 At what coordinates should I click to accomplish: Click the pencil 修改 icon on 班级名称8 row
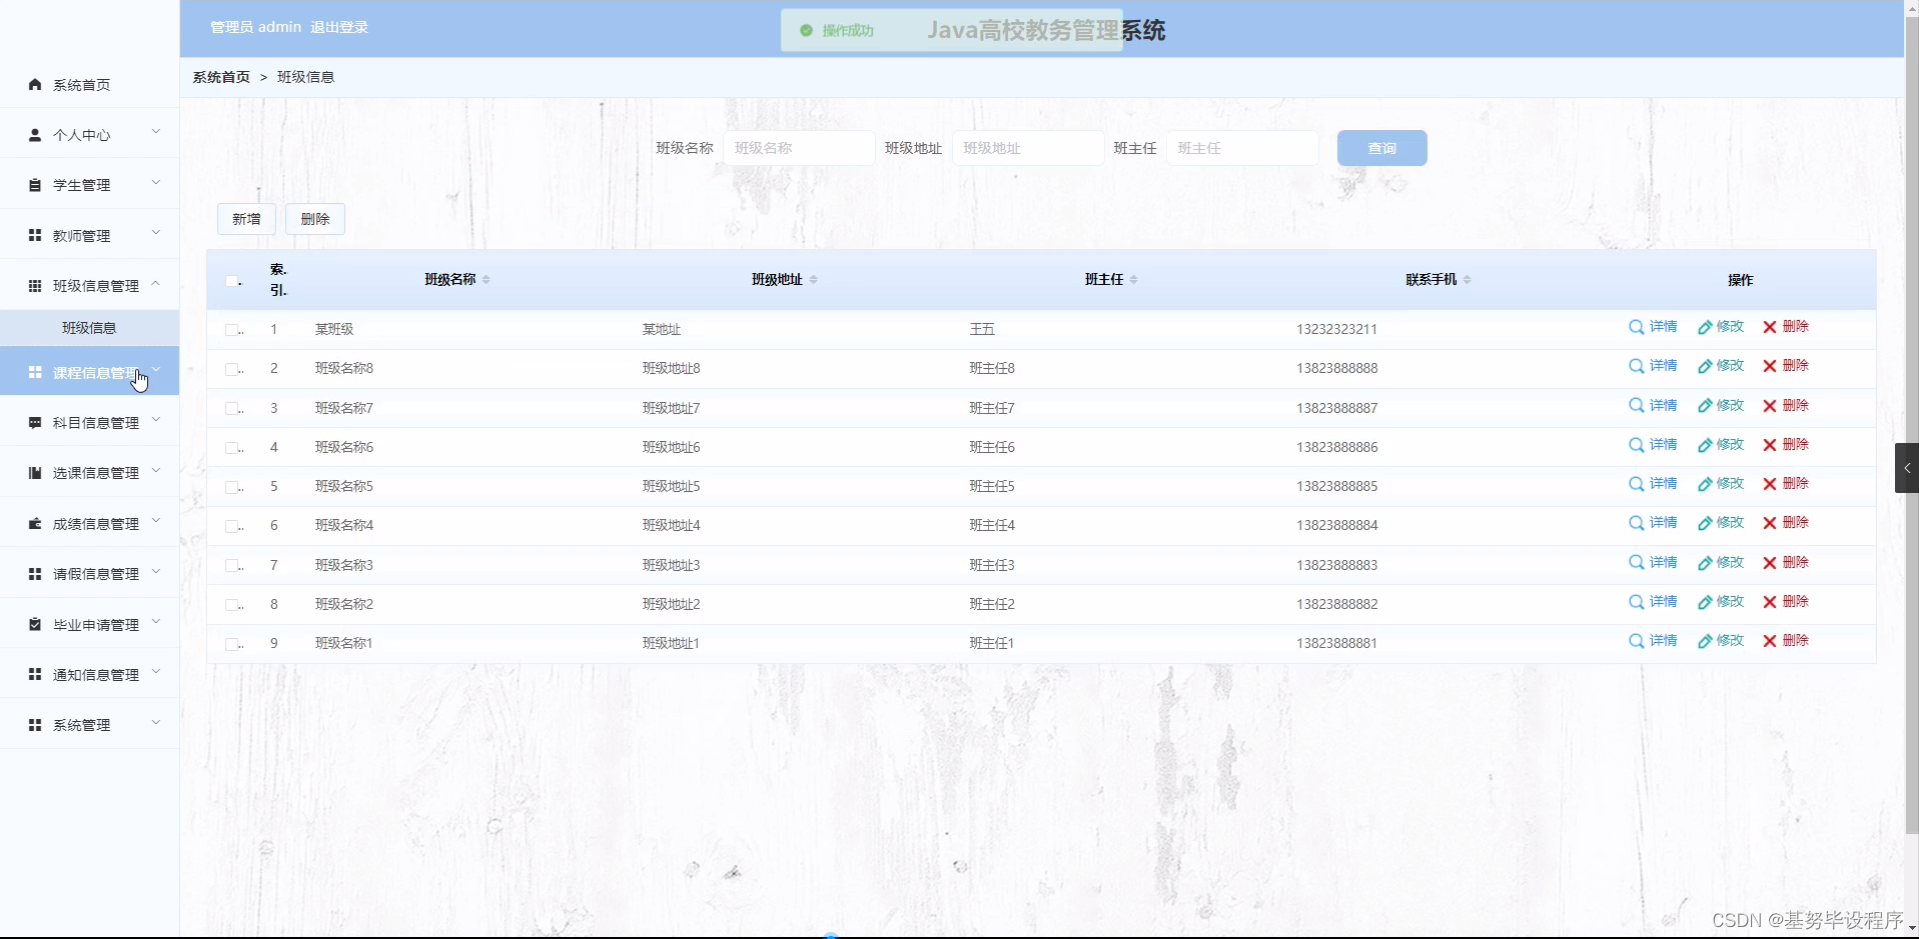tap(1705, 366)
